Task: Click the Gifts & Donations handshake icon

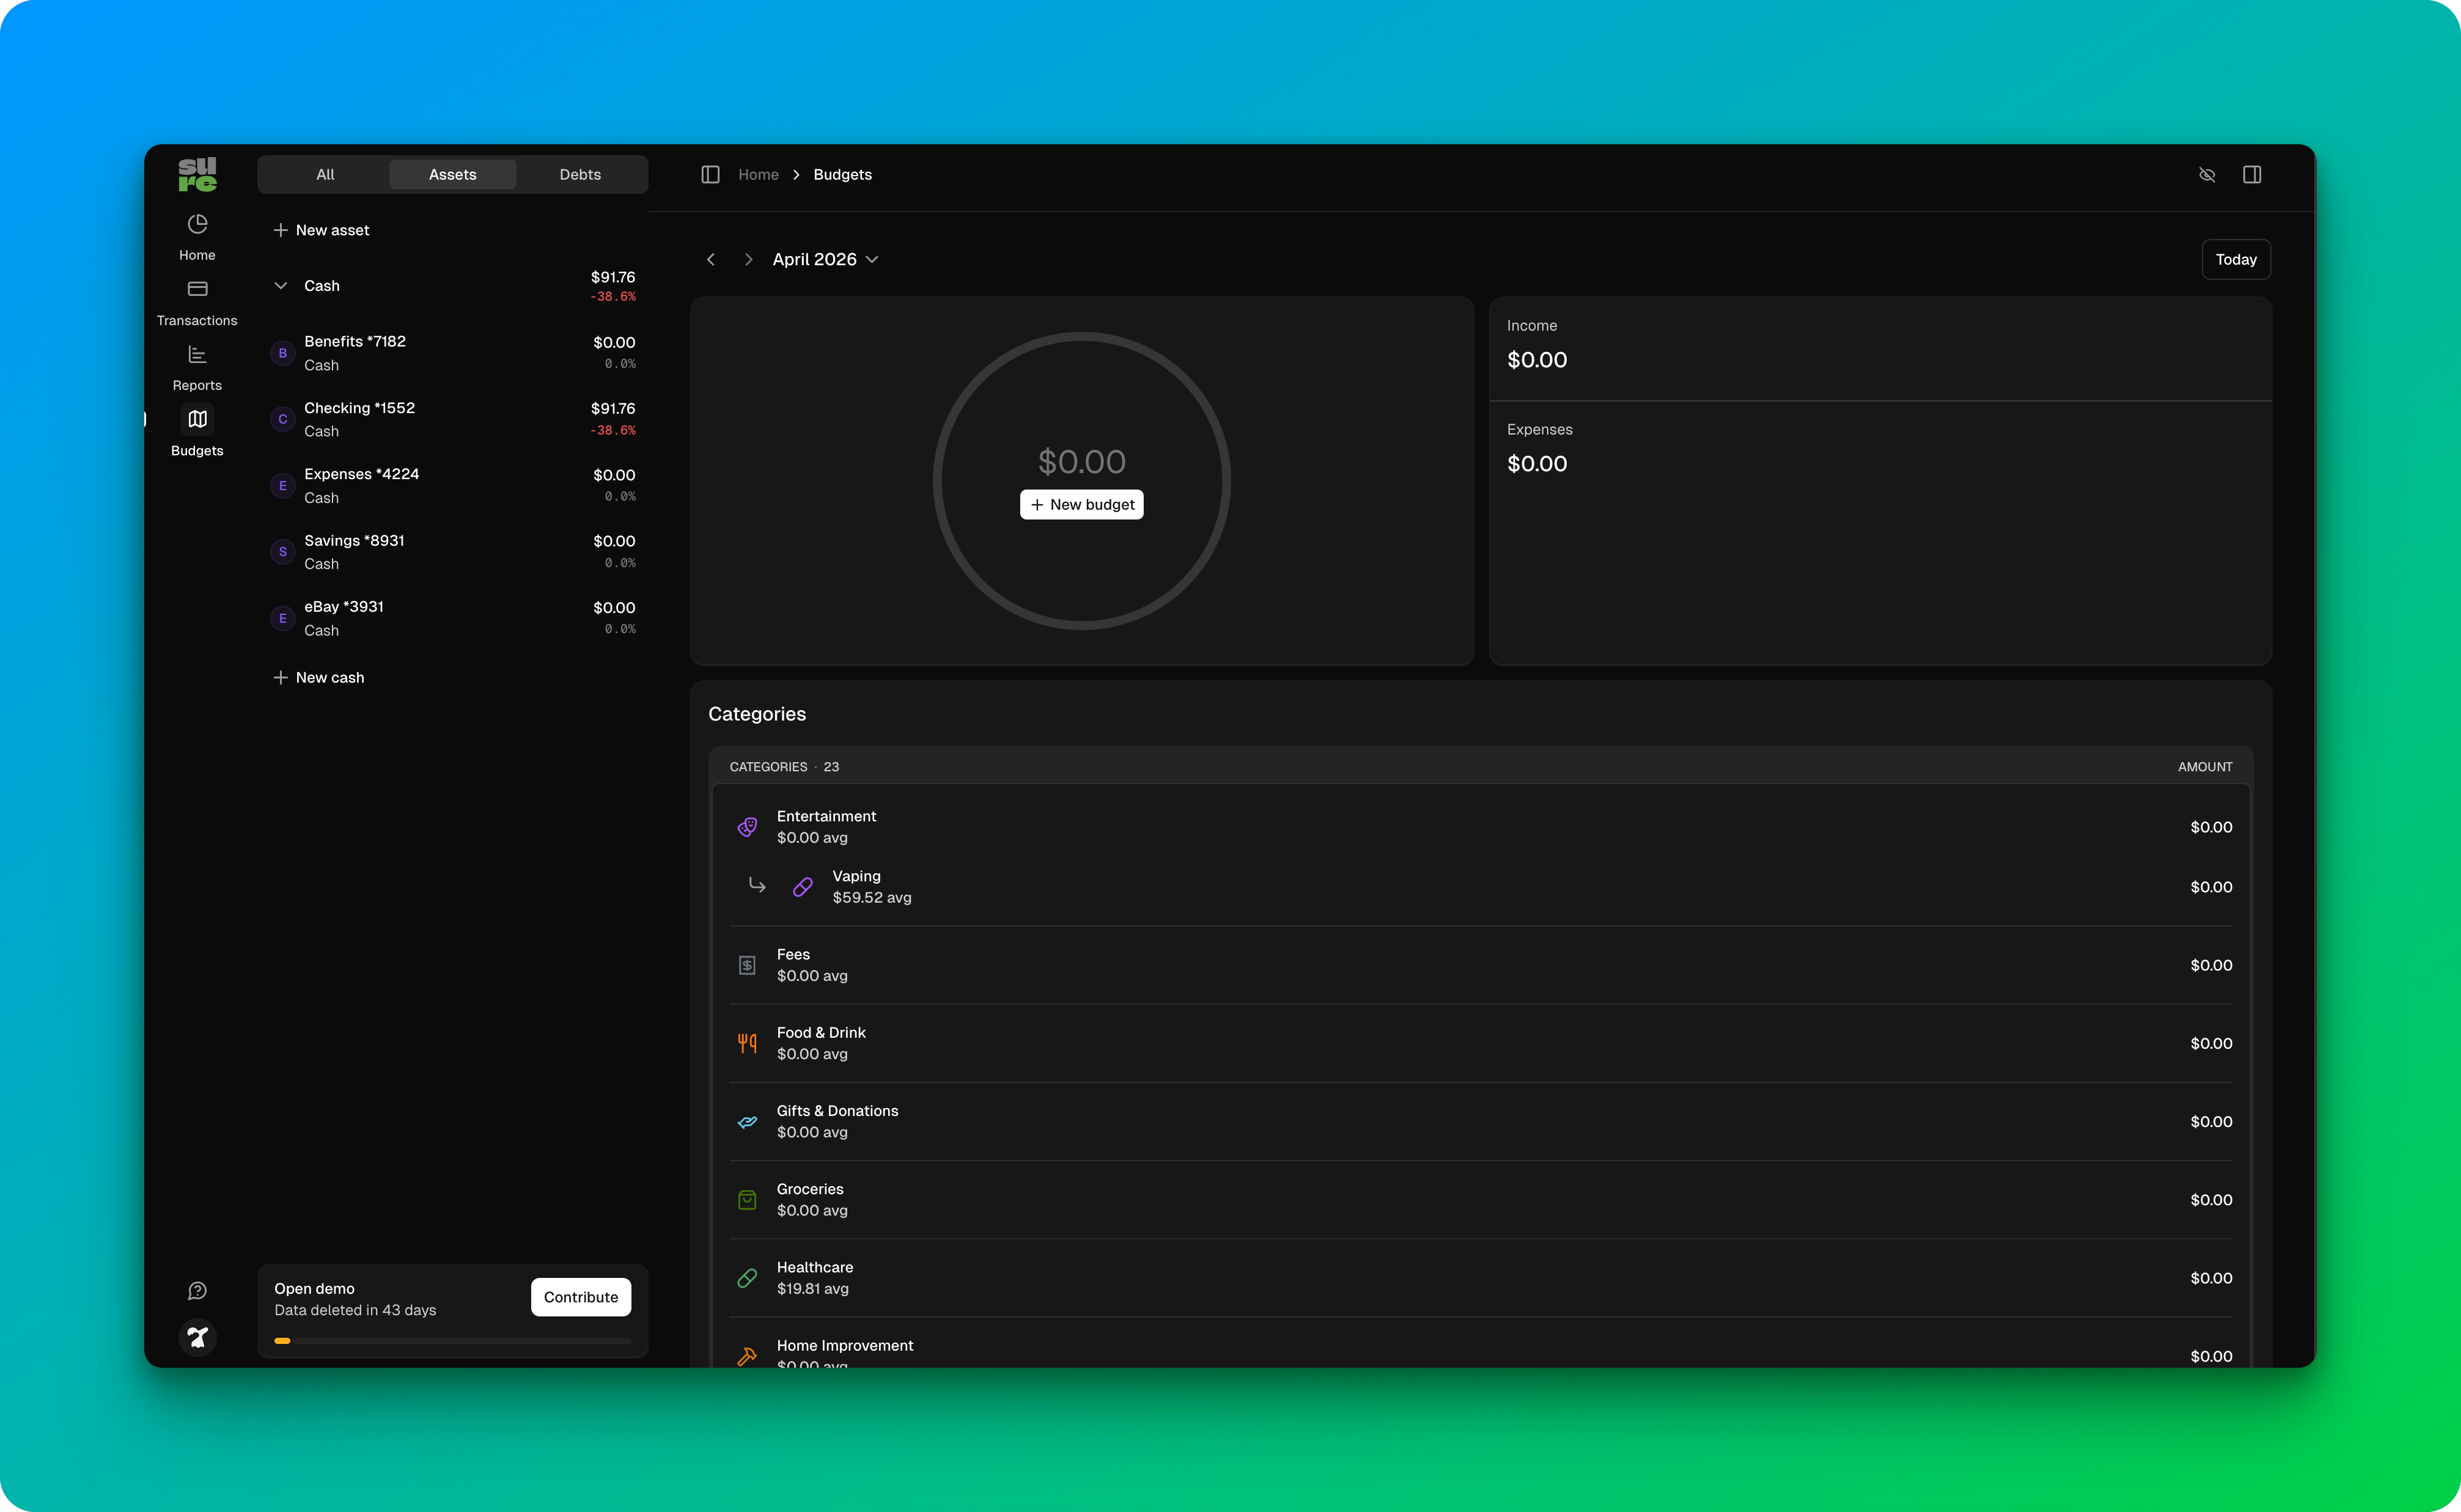Action: point(747,1122)
